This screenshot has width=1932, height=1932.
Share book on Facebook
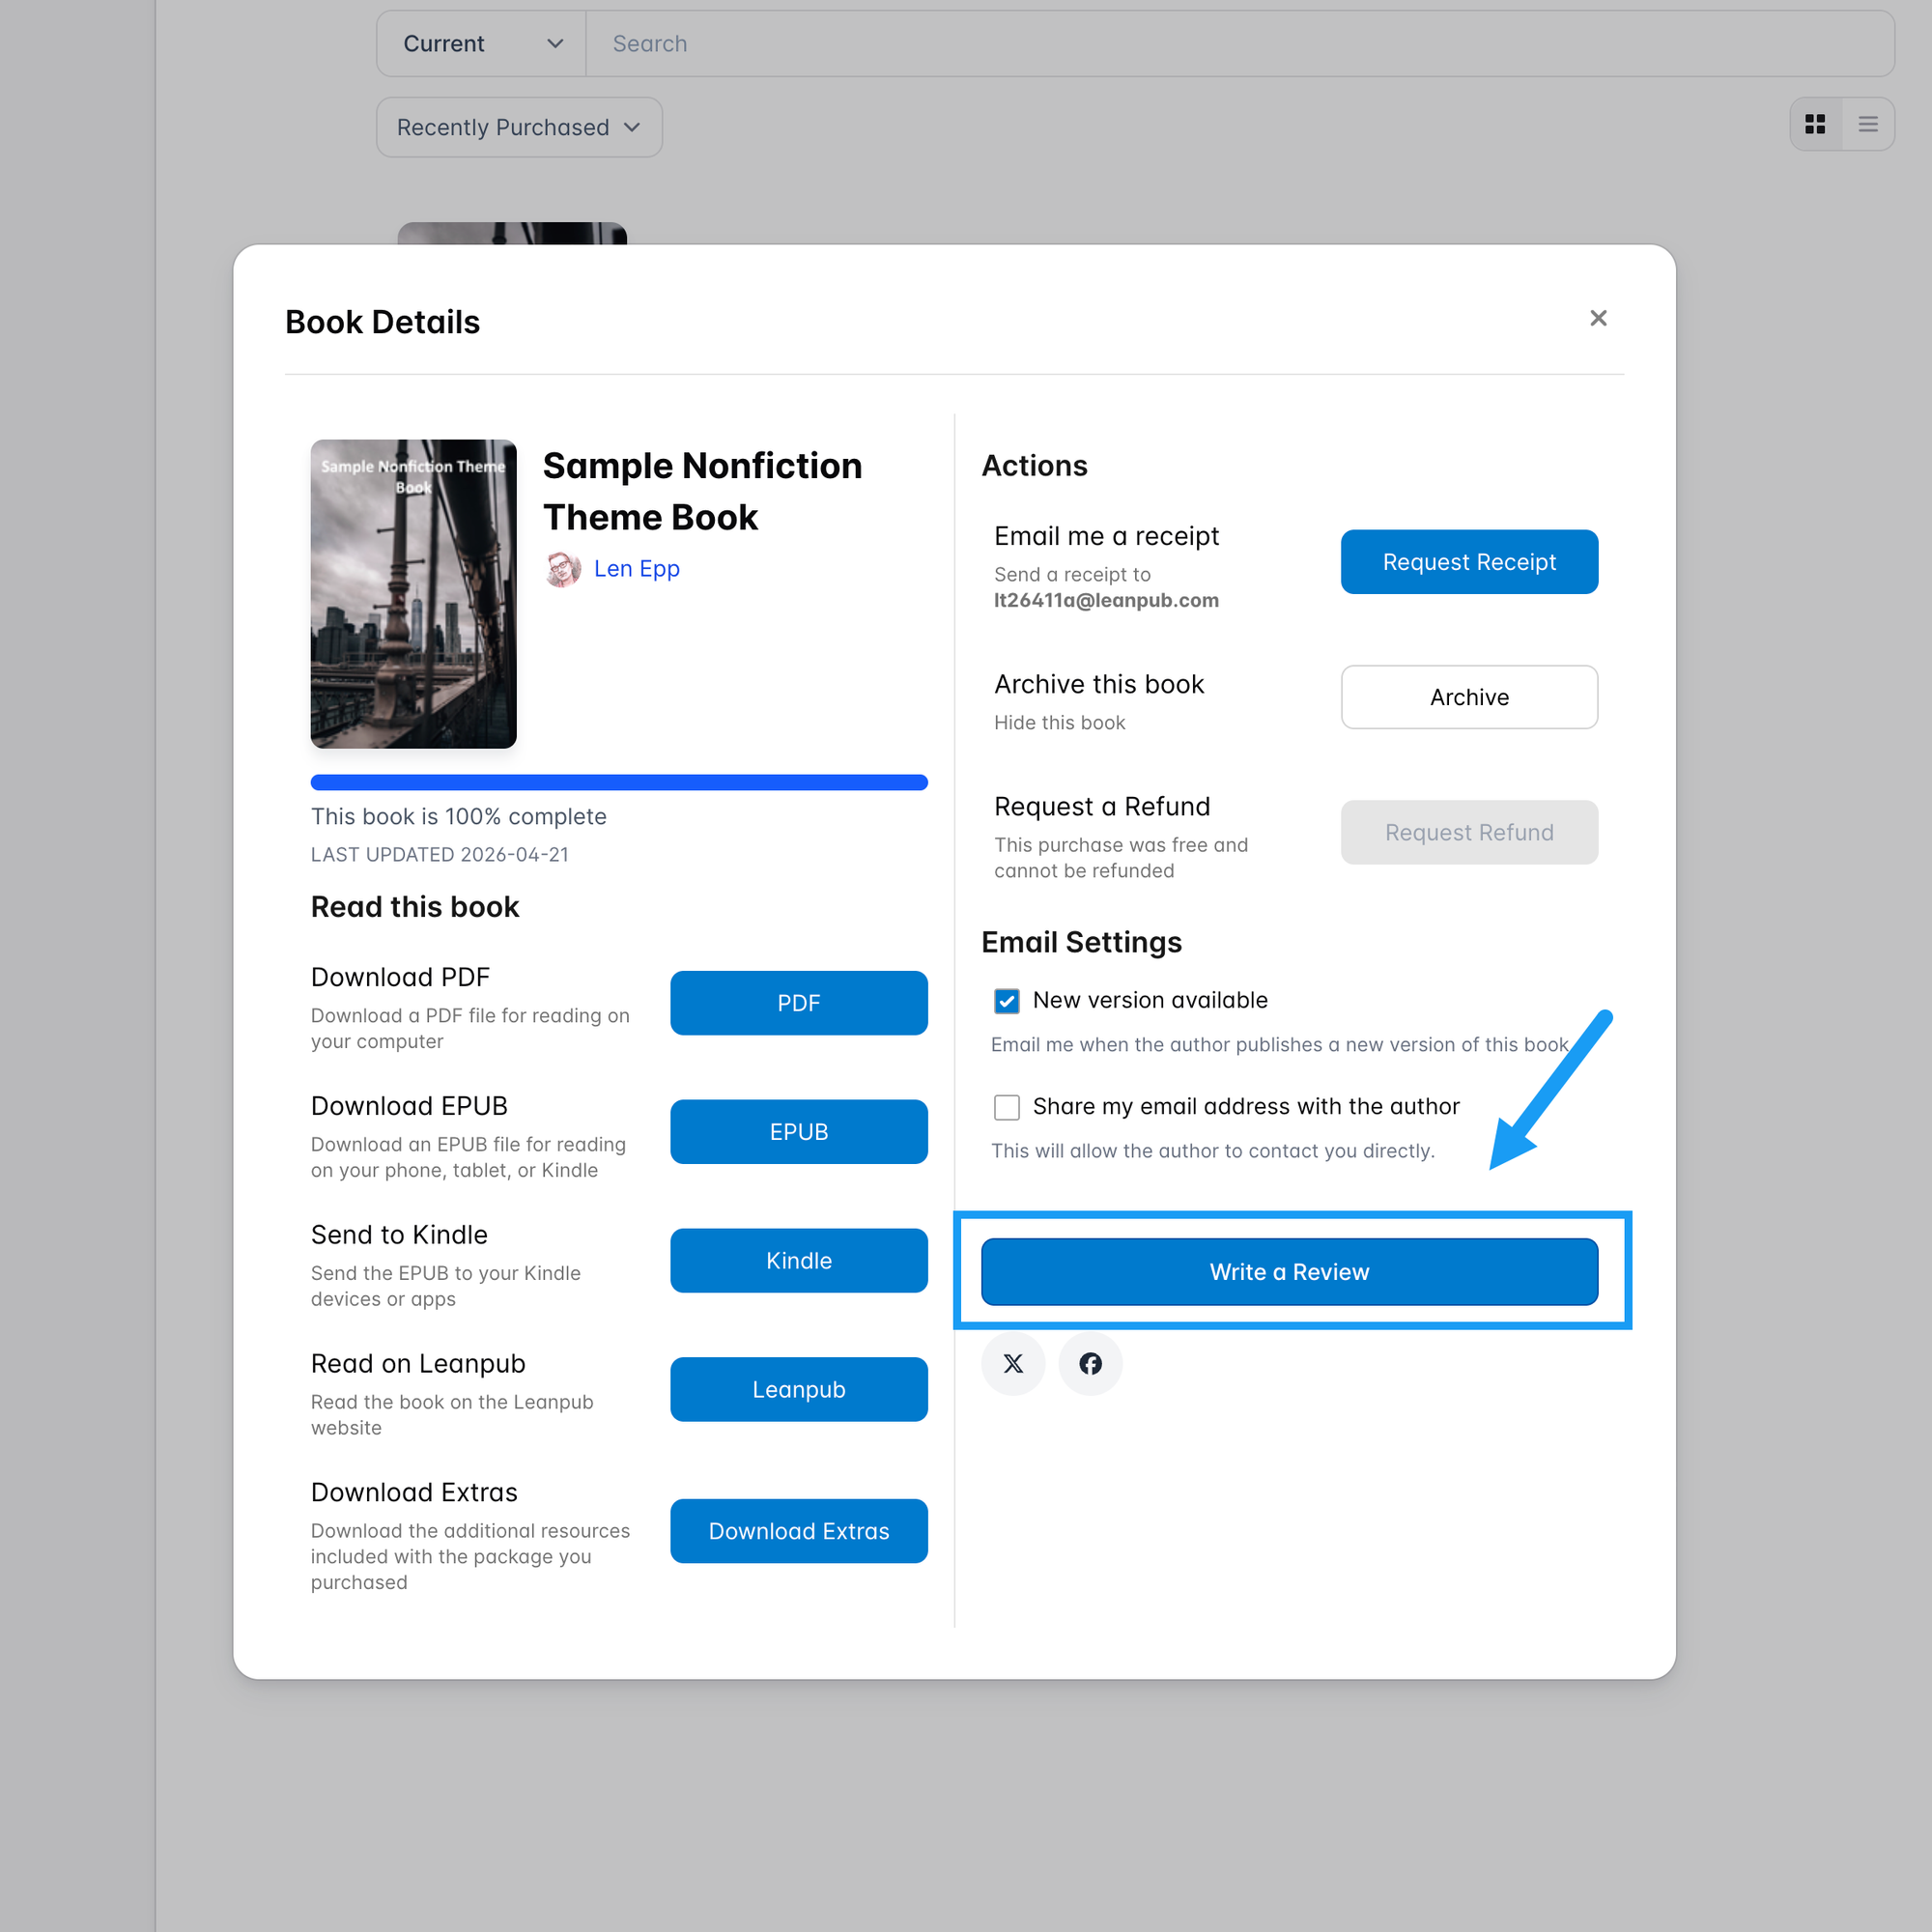point(1090,1363)
